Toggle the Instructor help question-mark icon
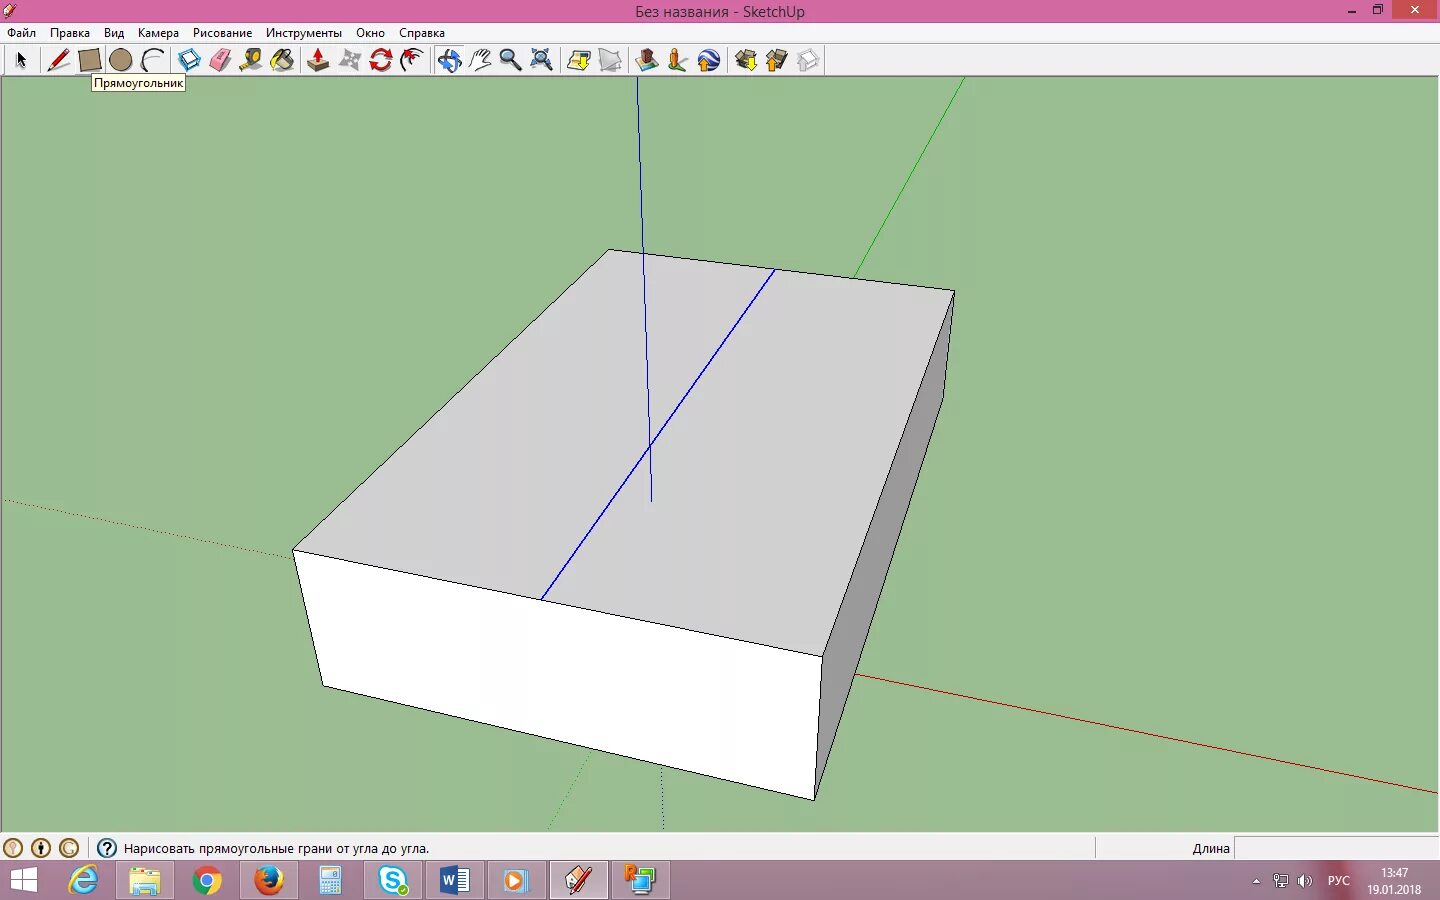 pos(107,848)
